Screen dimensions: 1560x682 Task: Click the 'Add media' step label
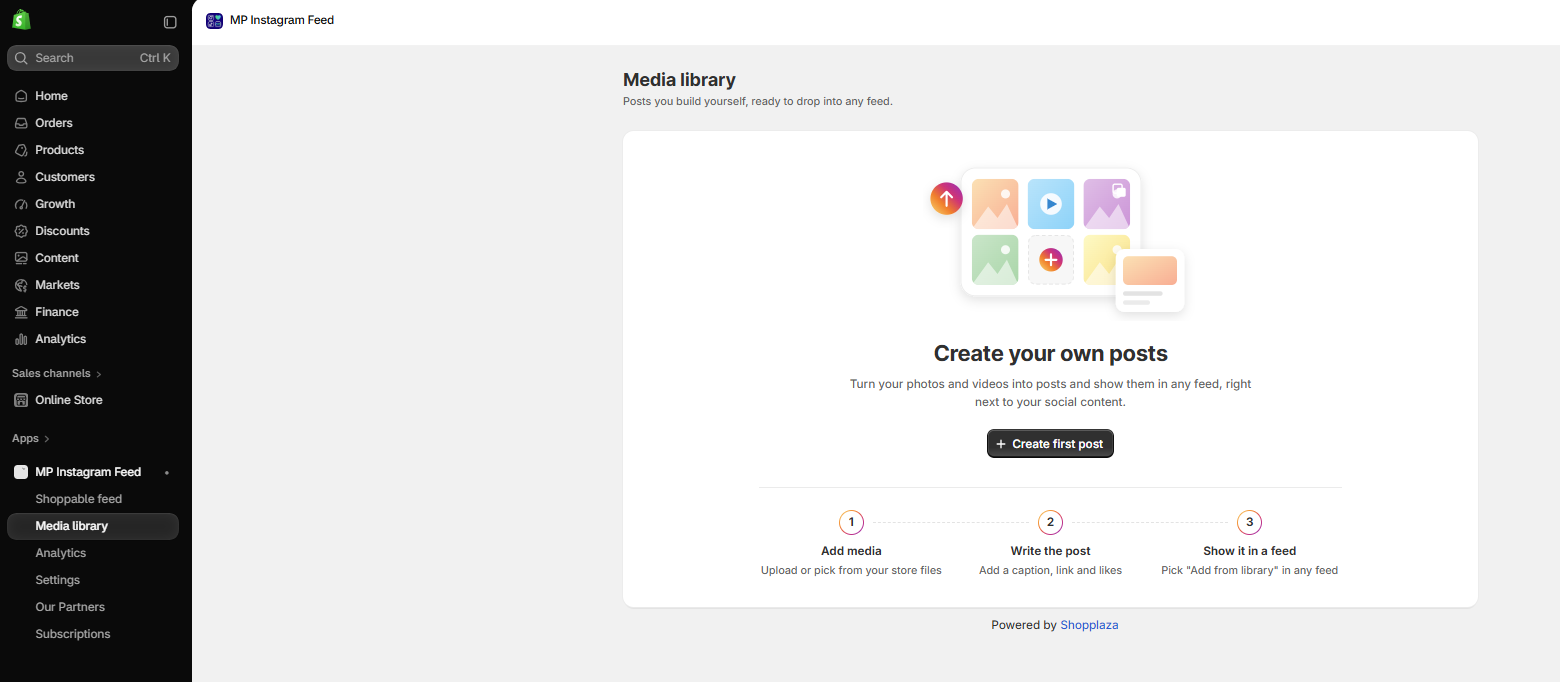(851, 551)
